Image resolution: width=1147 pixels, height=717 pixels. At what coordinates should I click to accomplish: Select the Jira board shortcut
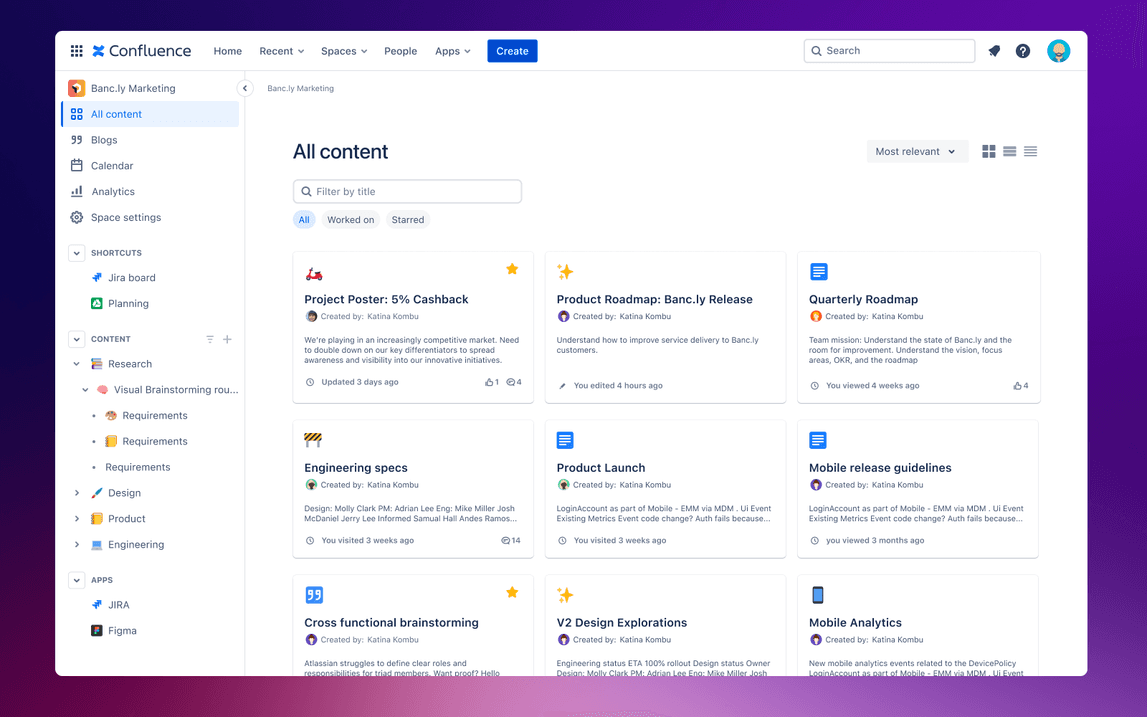click(x=125, y=277)
